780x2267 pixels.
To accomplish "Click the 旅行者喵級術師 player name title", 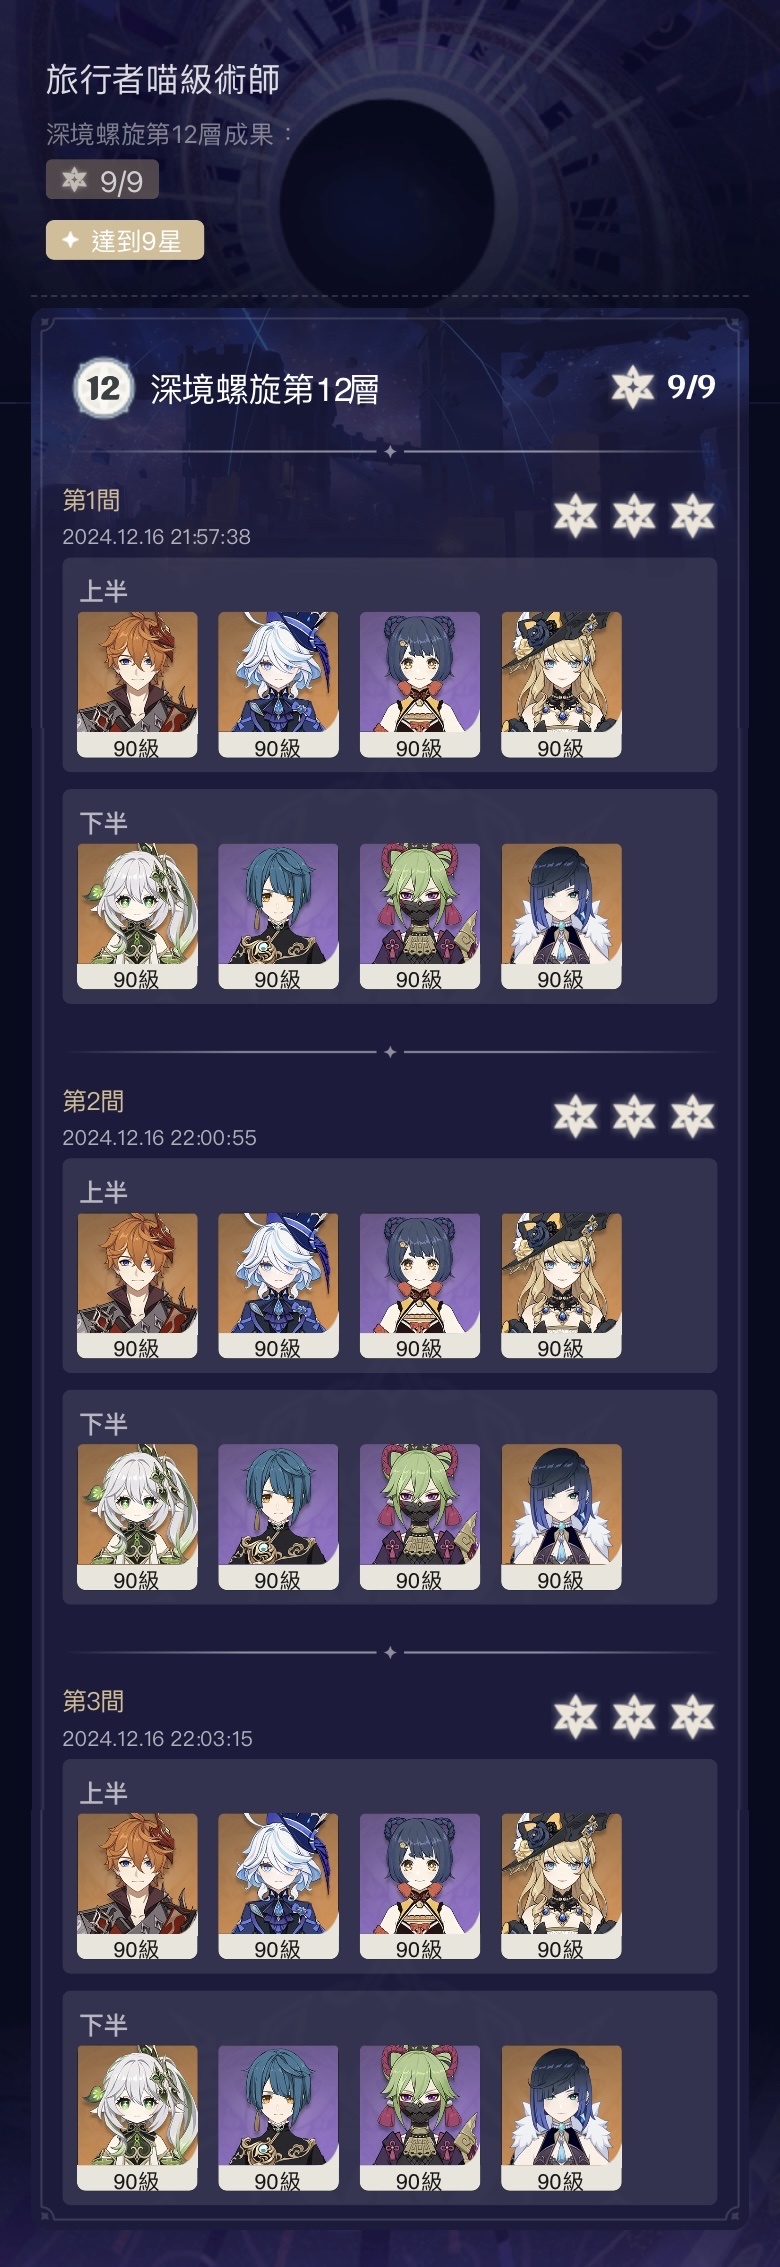I will tap(163, 80).
